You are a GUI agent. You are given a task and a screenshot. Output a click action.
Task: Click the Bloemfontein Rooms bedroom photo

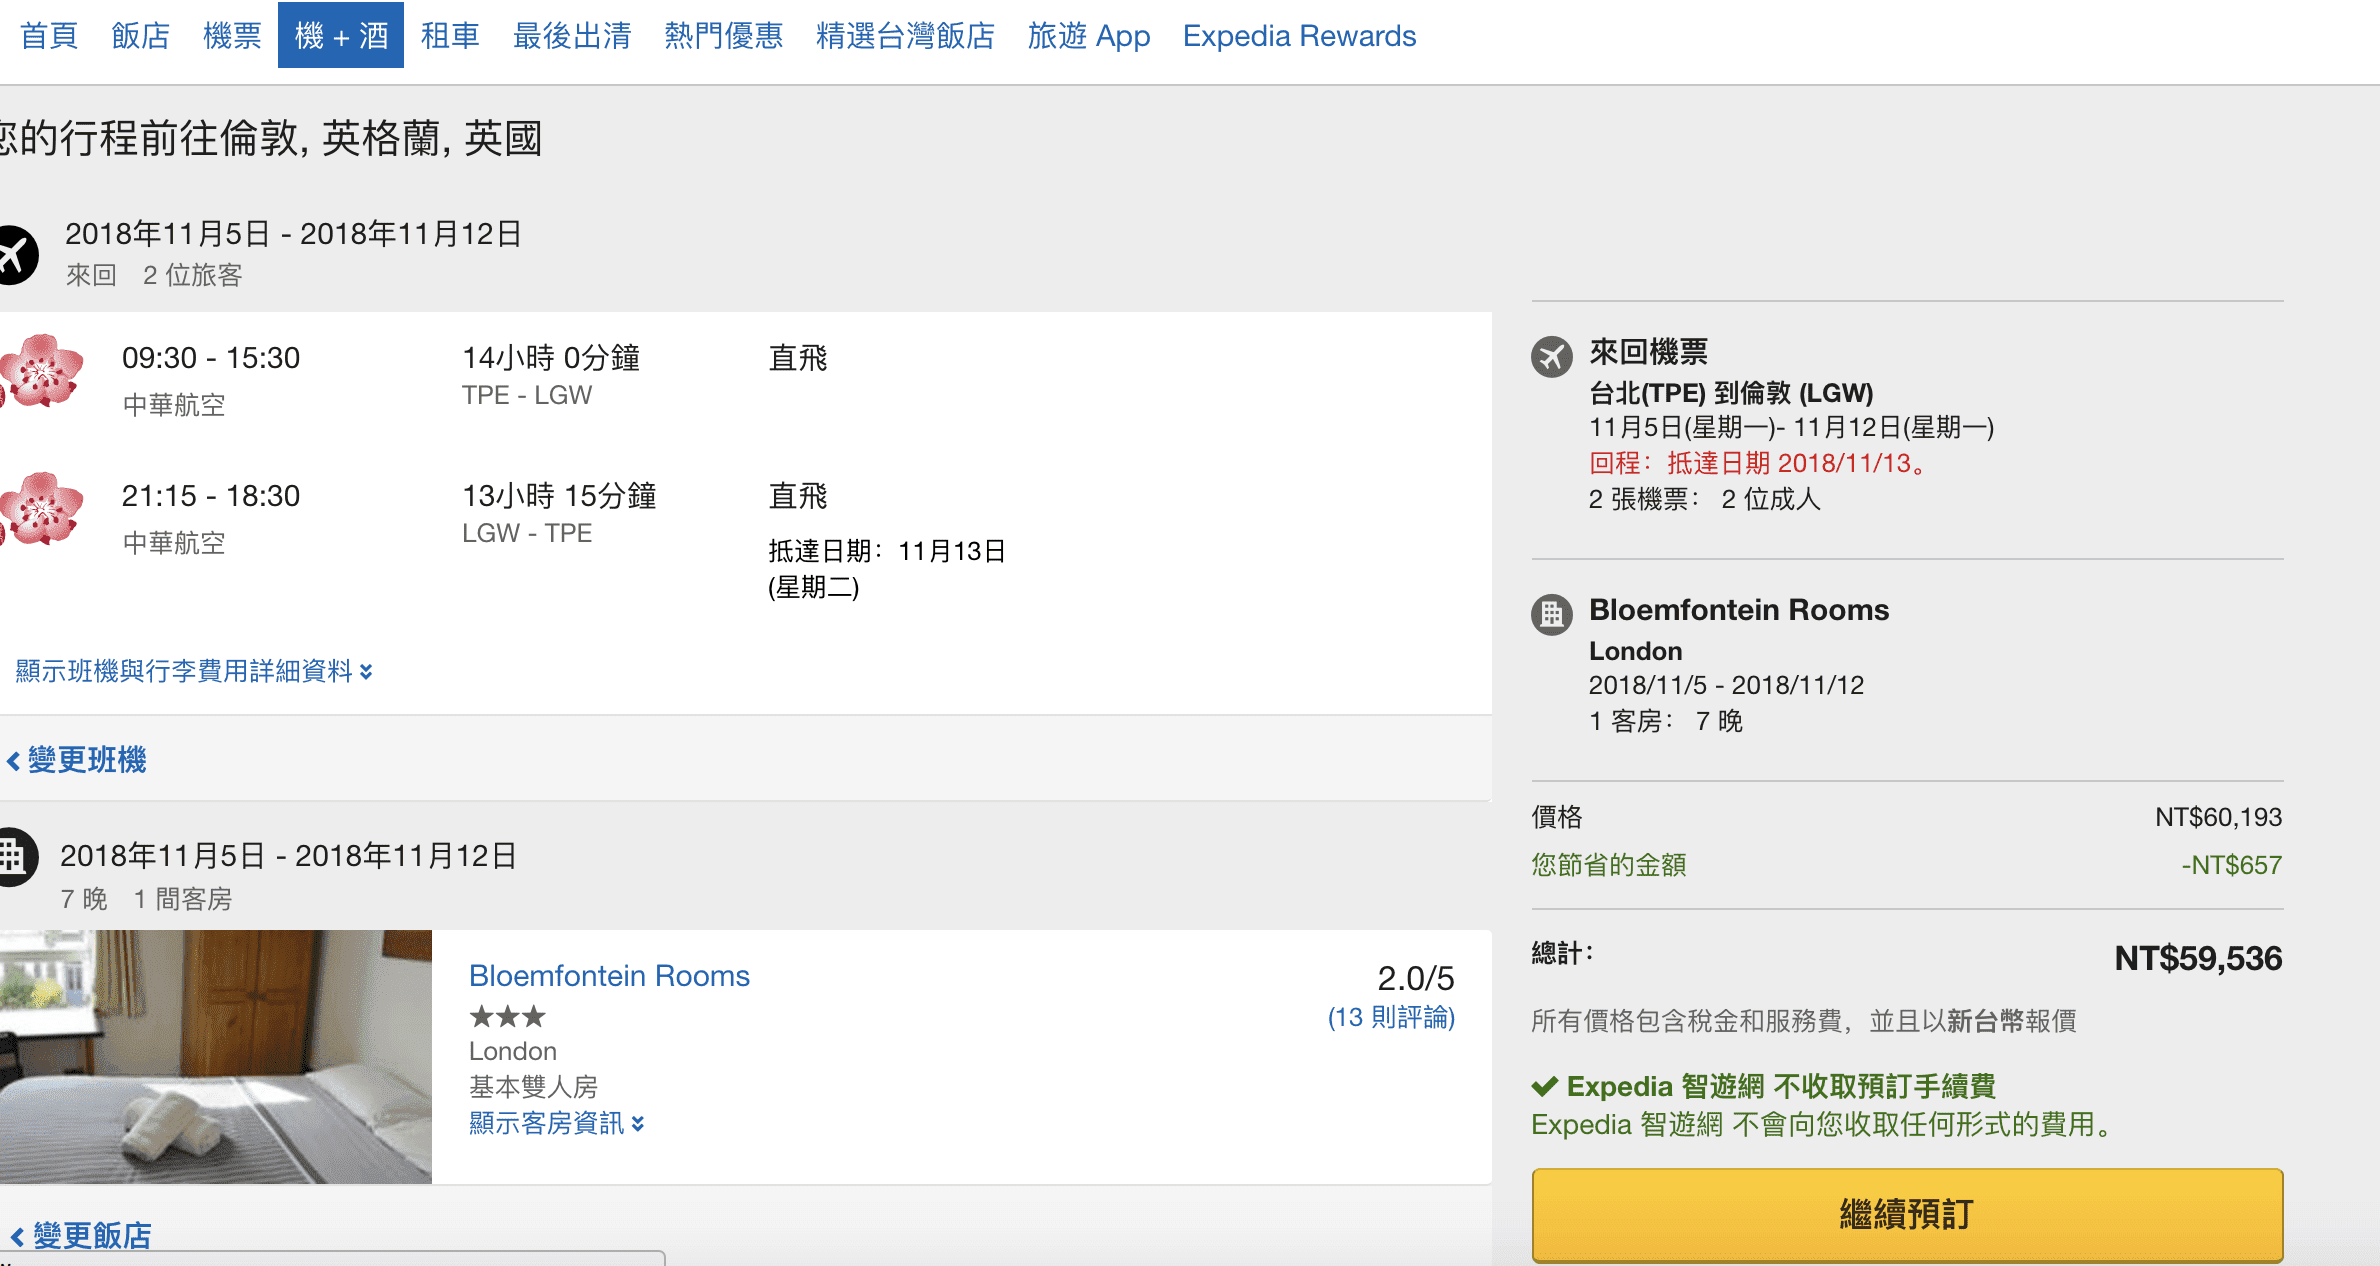pyautogui.click(x=216, y=1057)
